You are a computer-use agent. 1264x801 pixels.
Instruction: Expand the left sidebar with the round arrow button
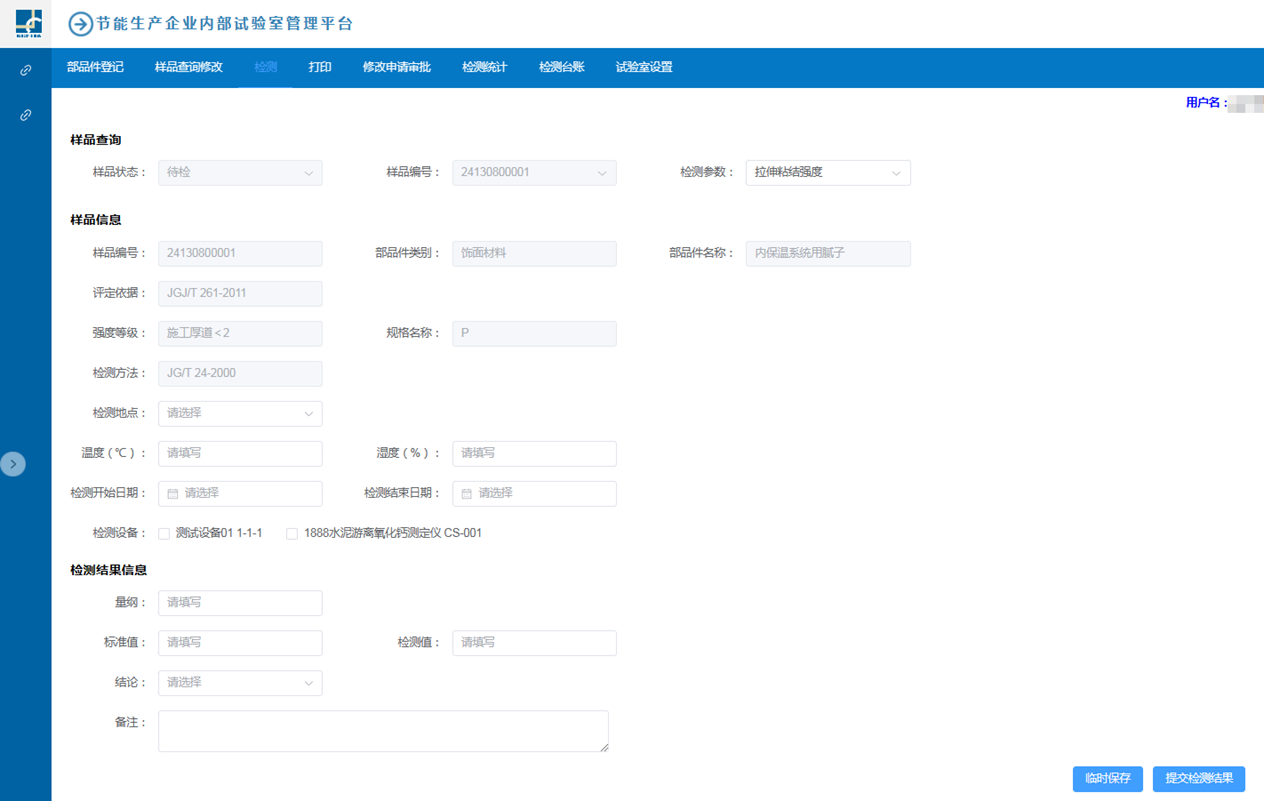(13, 464)
